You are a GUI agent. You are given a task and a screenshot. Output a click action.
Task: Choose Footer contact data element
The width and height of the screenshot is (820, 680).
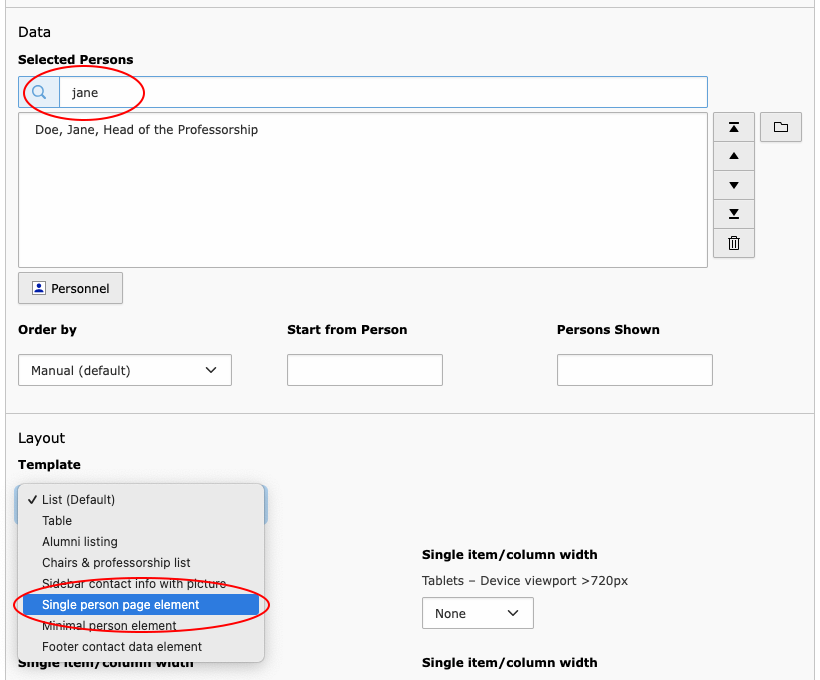pos(122,647)
